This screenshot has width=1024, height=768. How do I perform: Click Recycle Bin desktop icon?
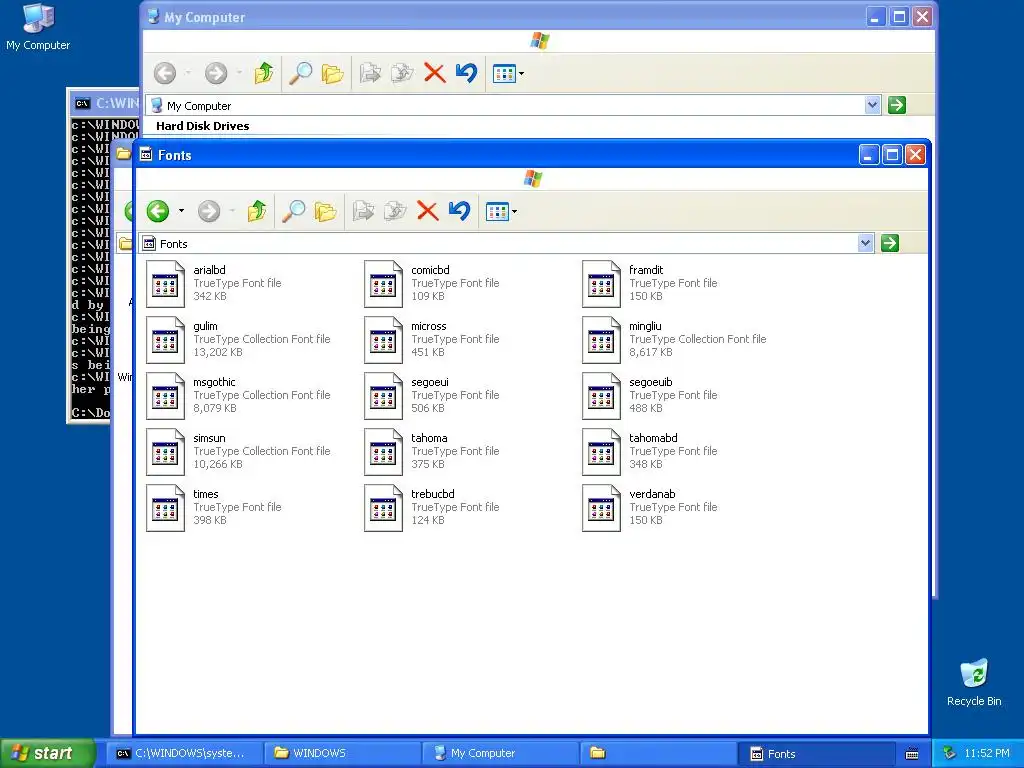tap(974, 683)
